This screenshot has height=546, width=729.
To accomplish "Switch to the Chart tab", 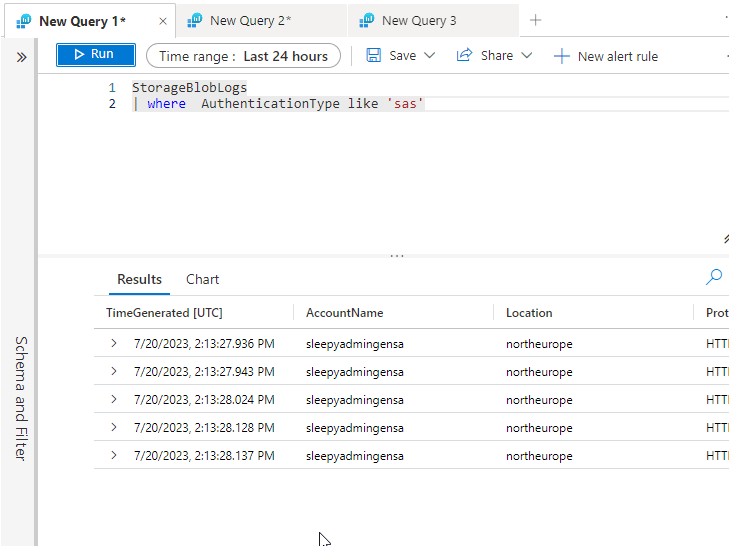I will (x=202, y=280).
